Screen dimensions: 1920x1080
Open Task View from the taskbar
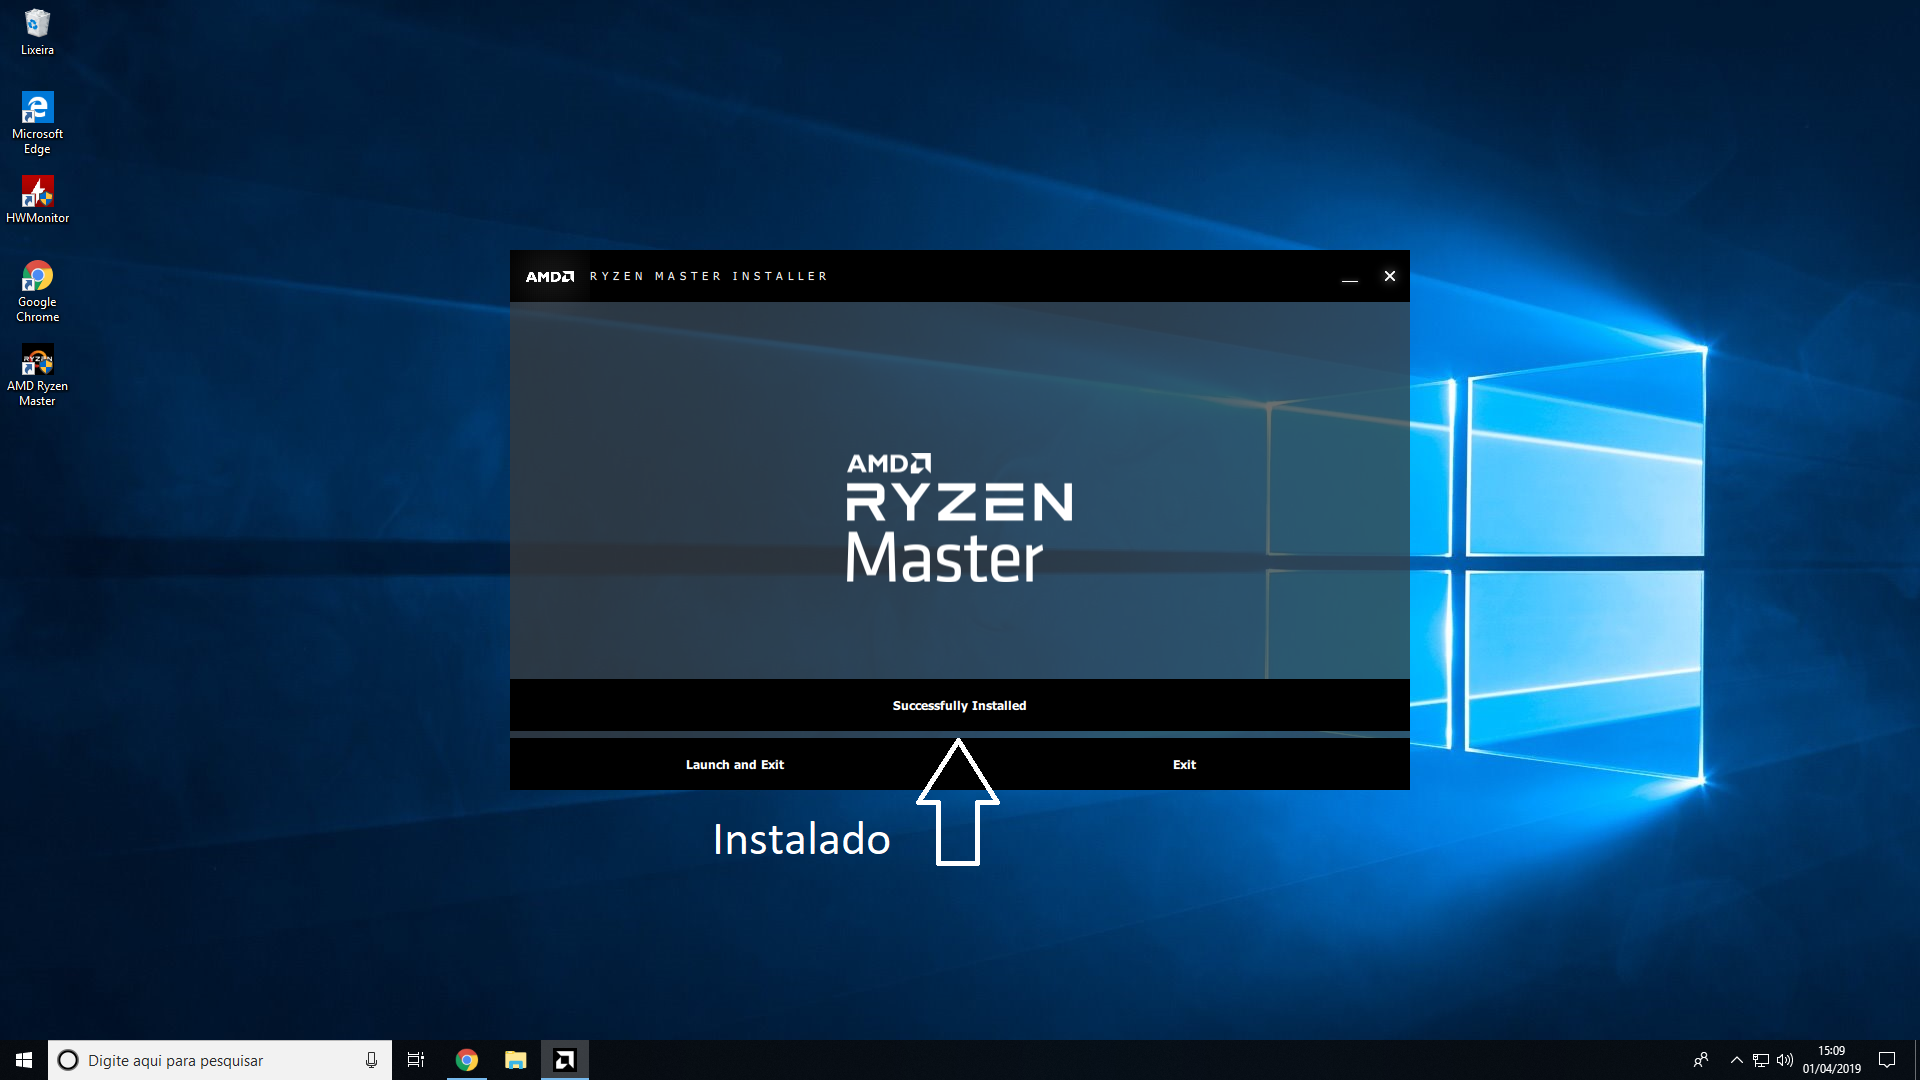416,1060
